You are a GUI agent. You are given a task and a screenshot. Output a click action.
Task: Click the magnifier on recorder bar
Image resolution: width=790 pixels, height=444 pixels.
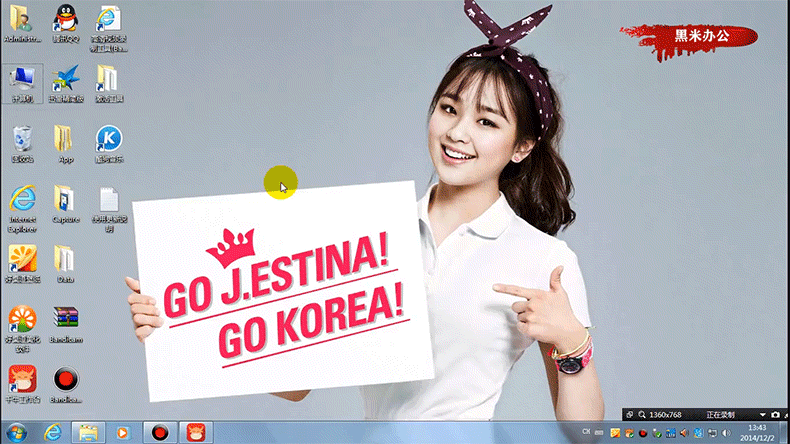(642, 415)
